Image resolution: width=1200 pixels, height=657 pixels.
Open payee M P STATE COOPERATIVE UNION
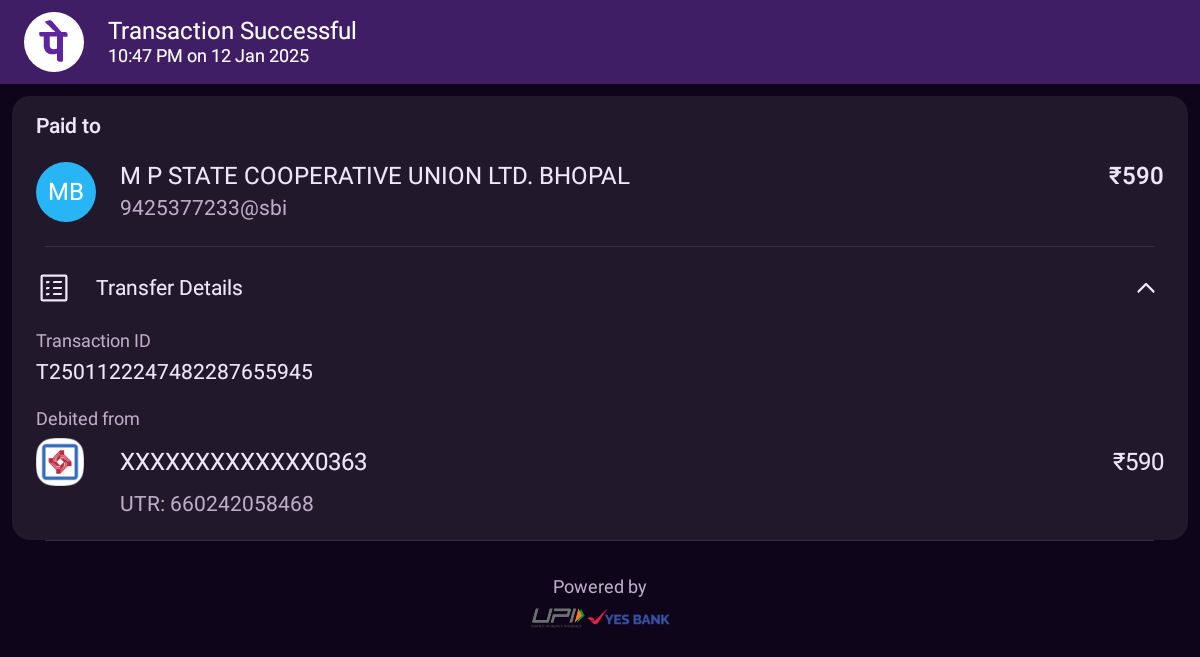375,176
